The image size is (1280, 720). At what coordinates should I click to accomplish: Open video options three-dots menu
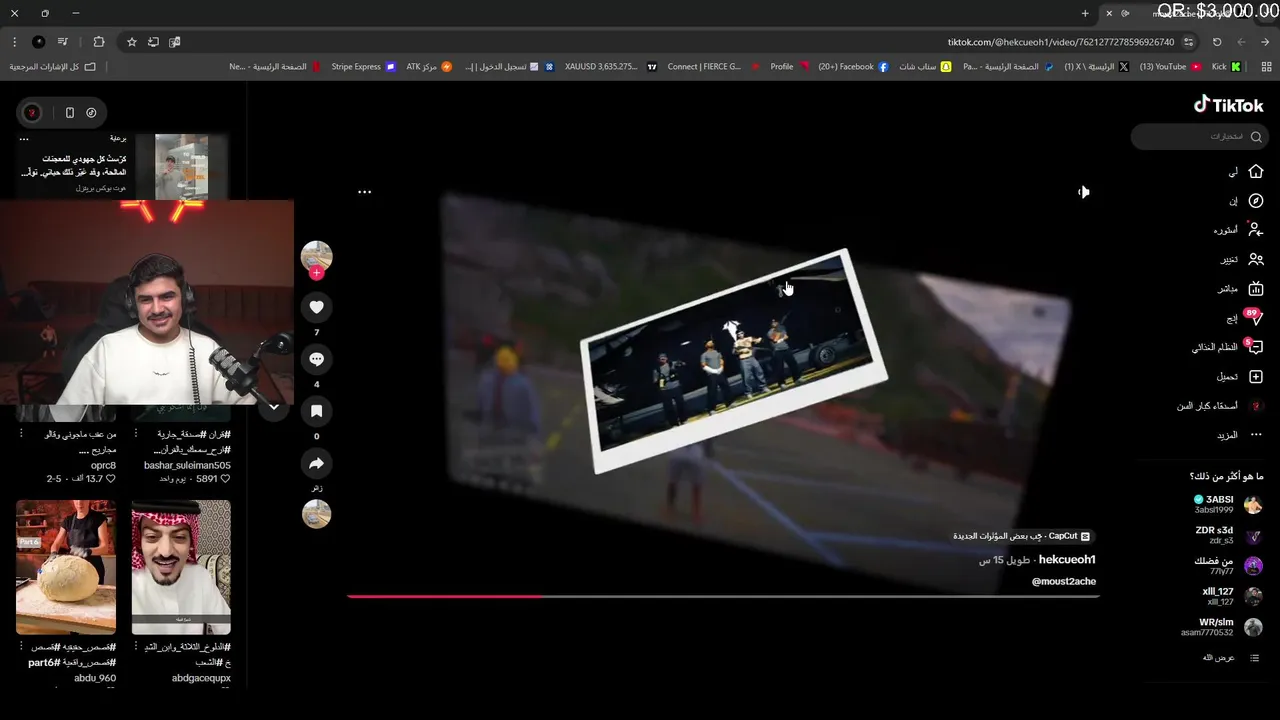364,192
